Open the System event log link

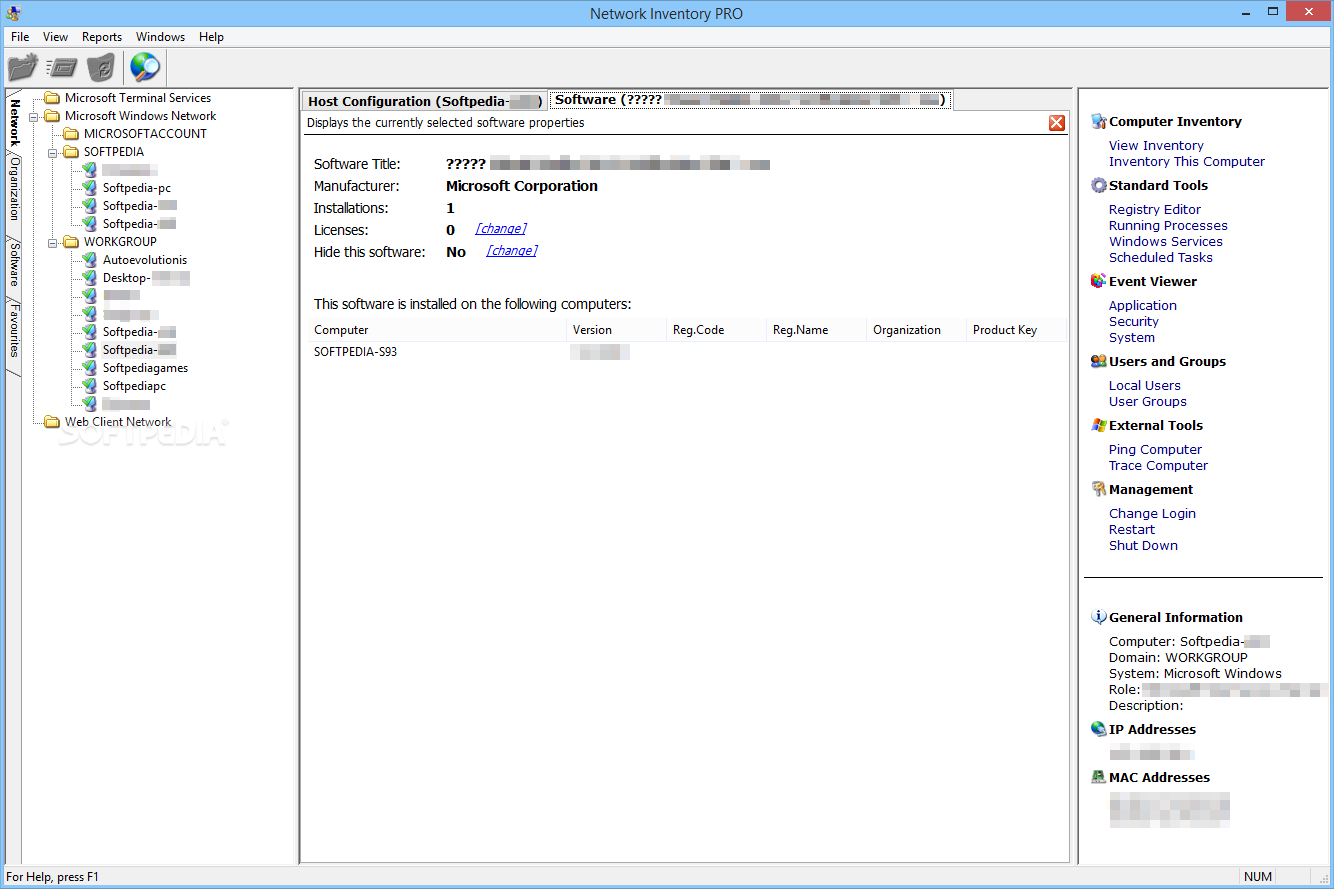pyautogui.click(x=1132, y=337)
